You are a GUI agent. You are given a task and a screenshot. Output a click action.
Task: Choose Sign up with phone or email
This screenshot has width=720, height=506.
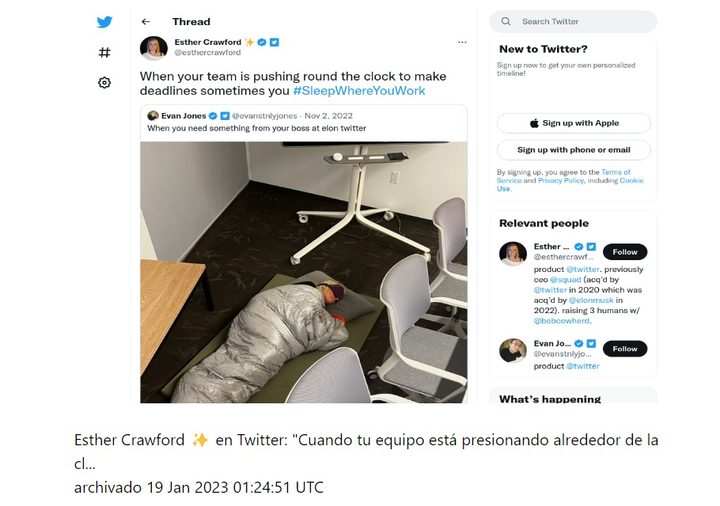pos(574,150)
